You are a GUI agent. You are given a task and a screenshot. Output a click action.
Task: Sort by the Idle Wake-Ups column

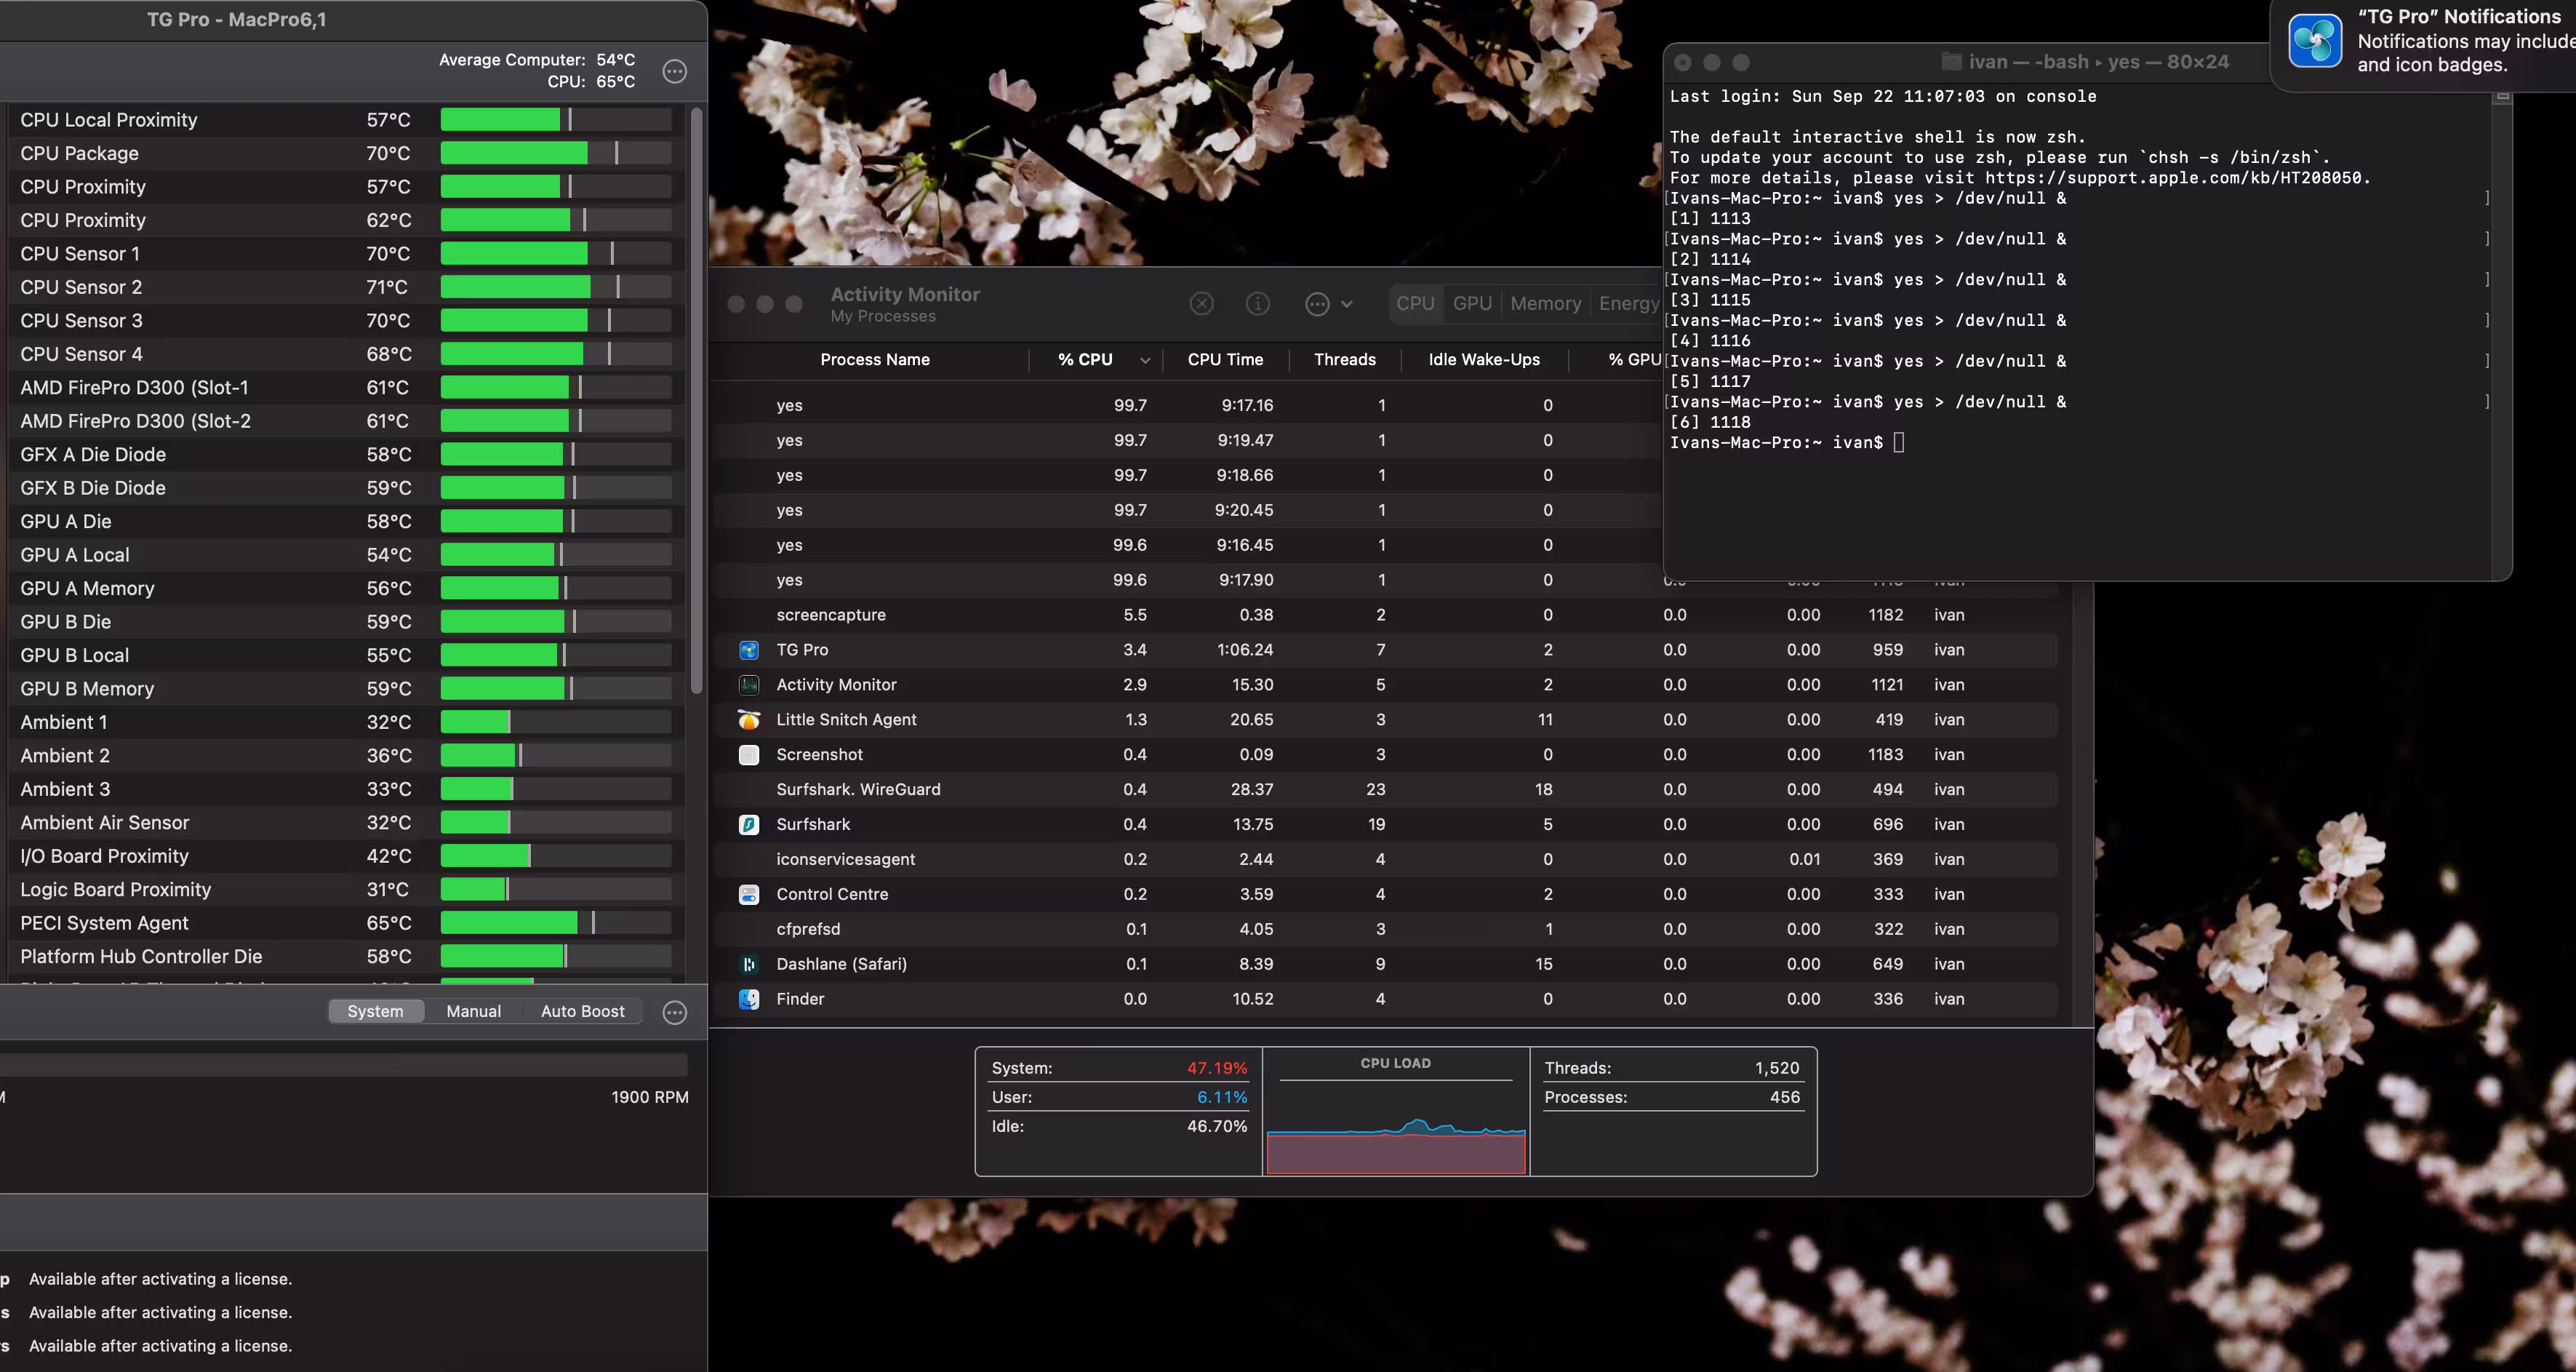point(1484,360)
